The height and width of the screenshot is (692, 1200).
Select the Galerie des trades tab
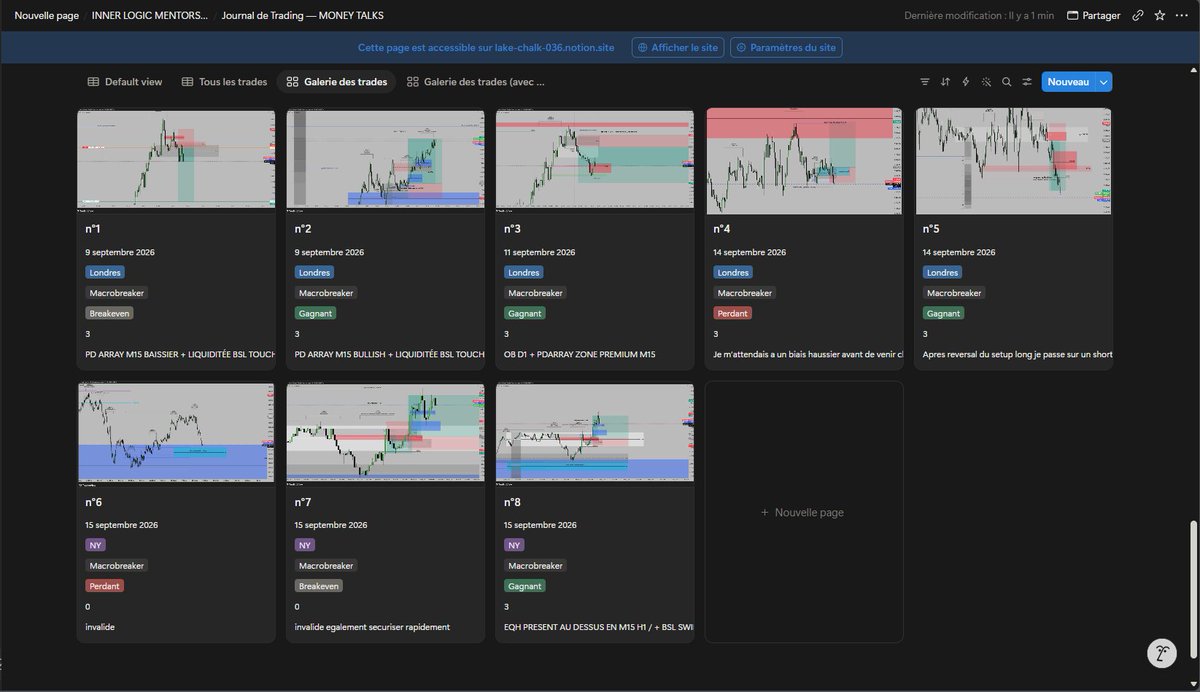coord(337,82)
